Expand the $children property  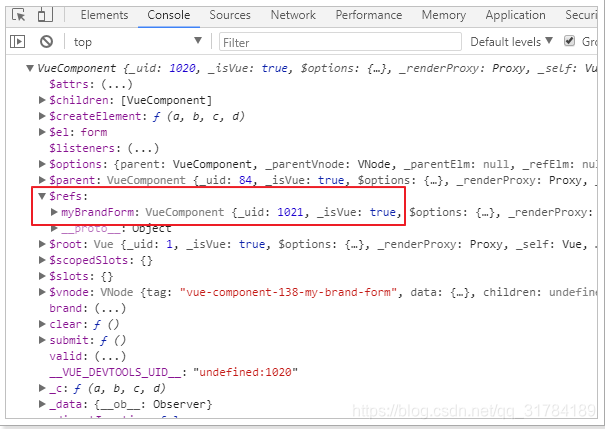coord(42,100)
